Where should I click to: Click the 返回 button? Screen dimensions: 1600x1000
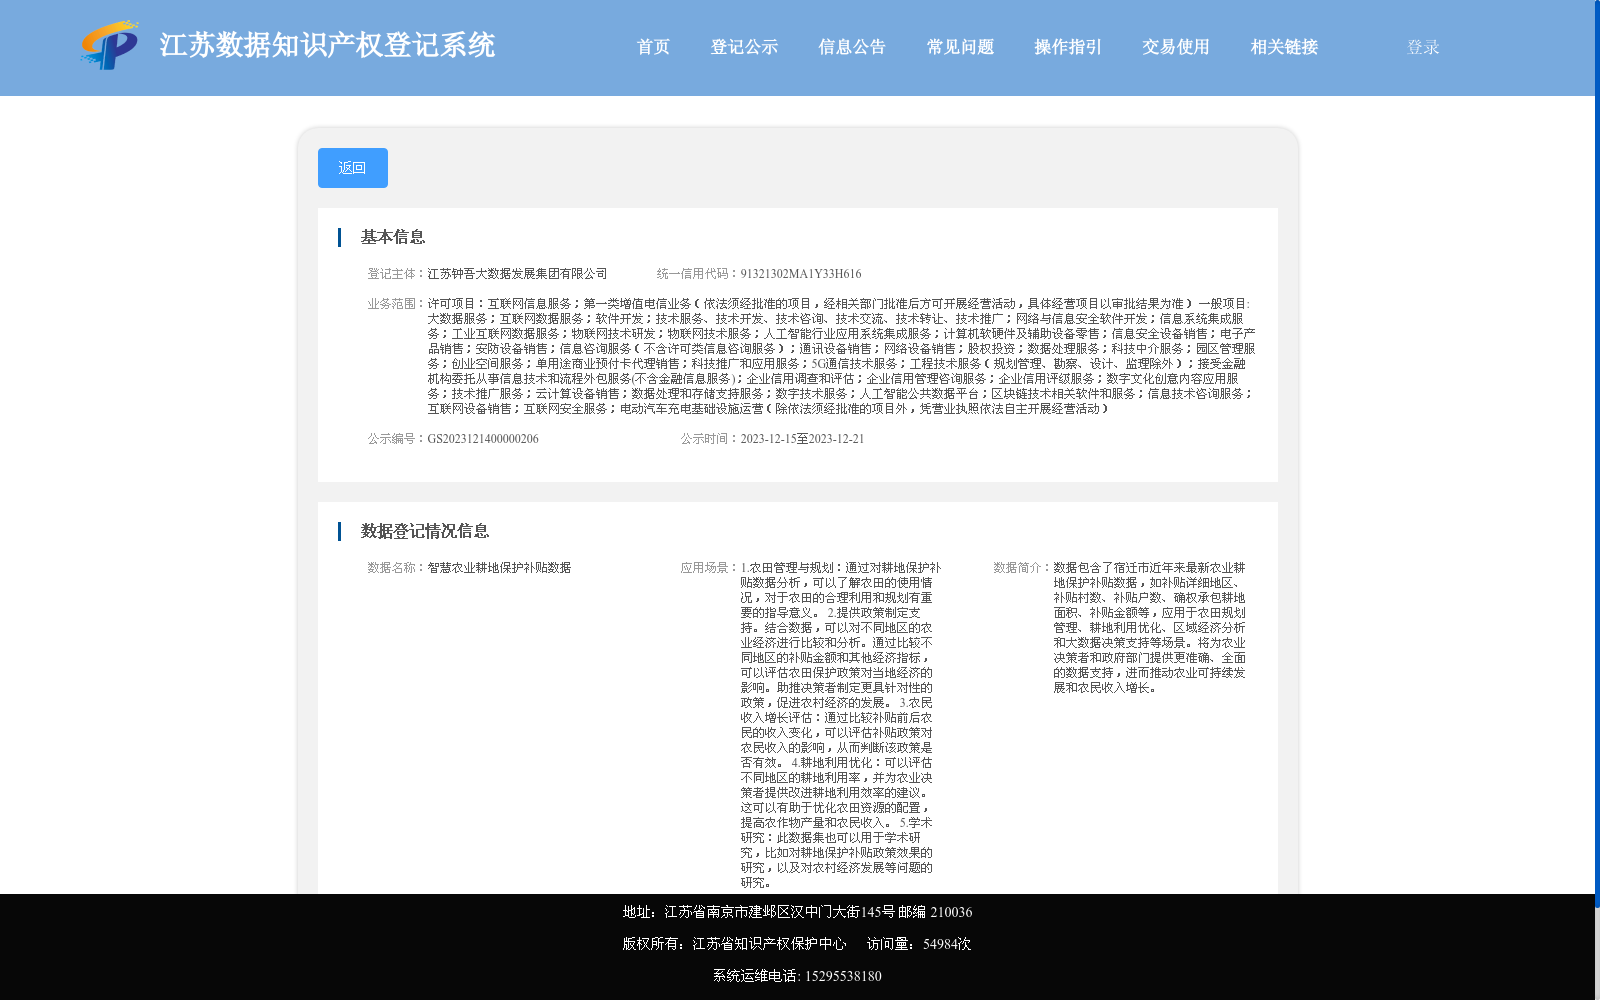pyautogui.click(x=353, y=168)
